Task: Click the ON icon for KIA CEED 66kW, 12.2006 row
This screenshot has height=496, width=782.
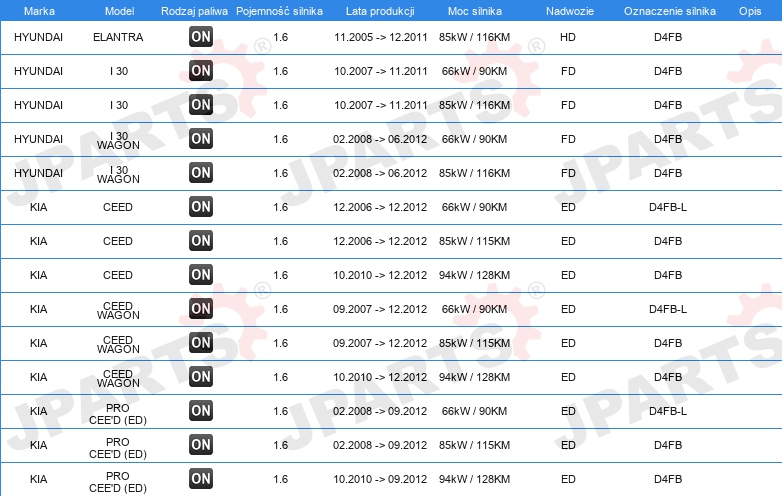Action: click(201, 206)
